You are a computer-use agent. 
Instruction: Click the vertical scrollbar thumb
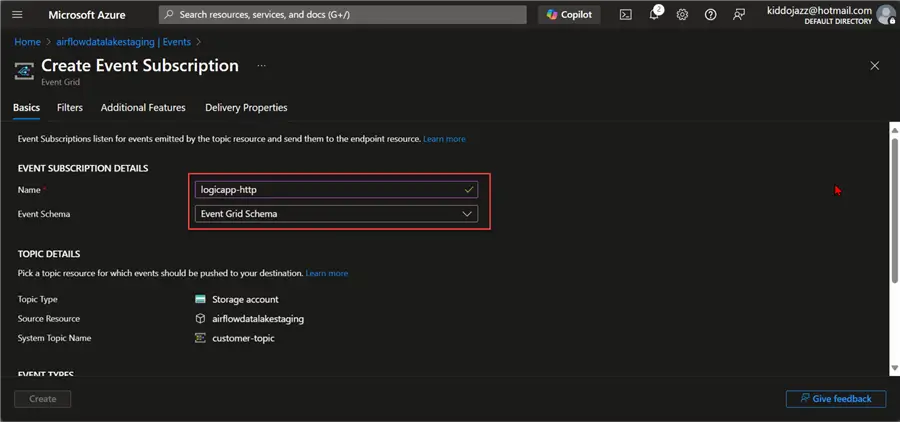click(894, 210)
